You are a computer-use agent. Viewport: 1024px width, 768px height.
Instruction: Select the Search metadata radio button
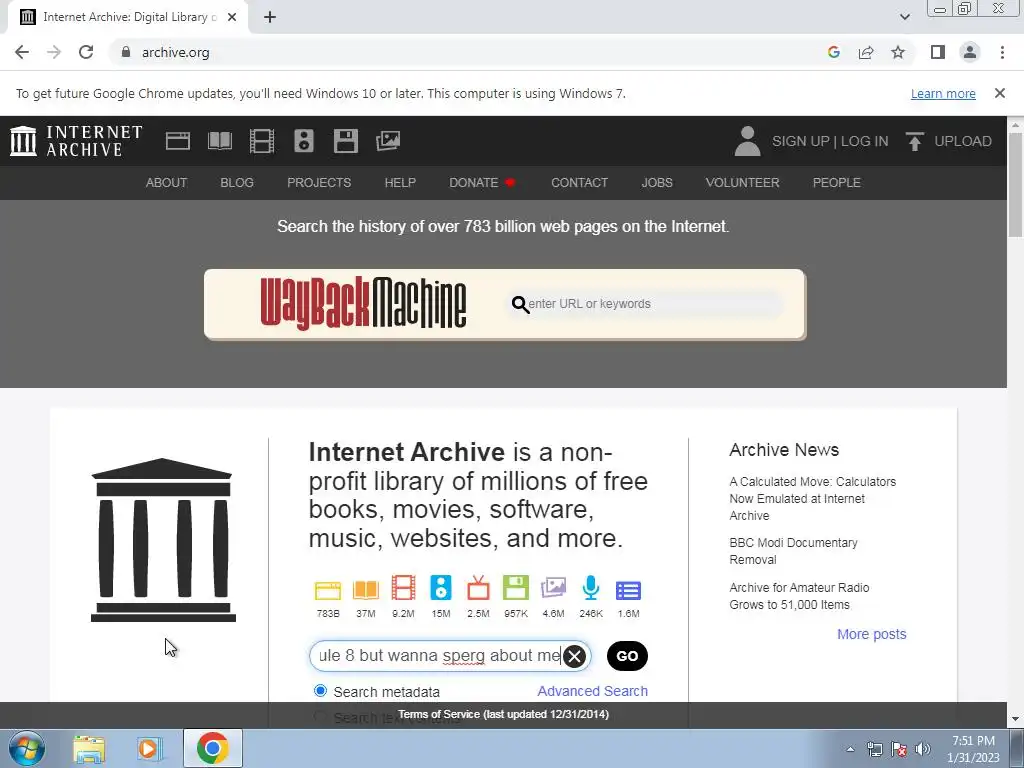320,691
